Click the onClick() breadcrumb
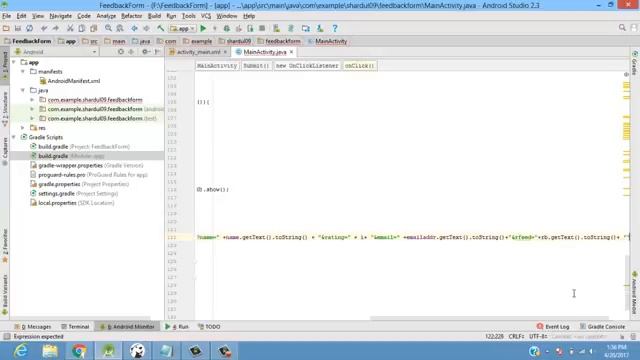 click(359, 65)
